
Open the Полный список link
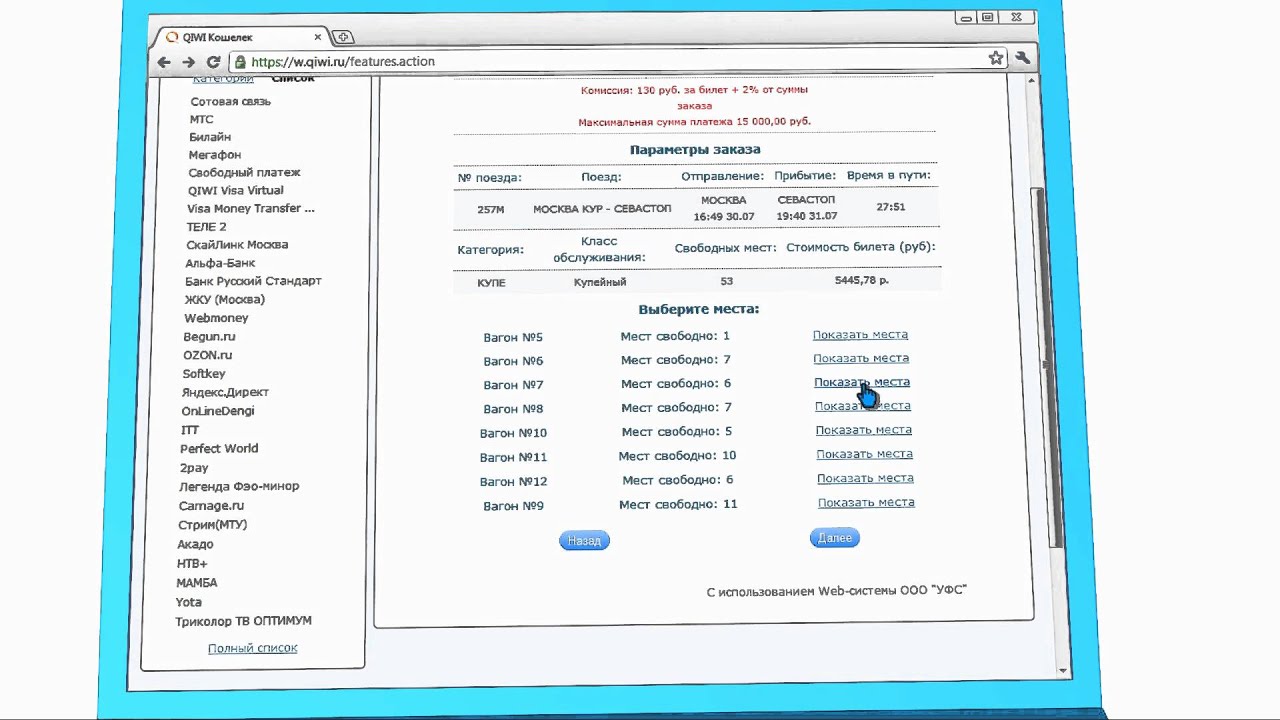(x=252, y=648)
